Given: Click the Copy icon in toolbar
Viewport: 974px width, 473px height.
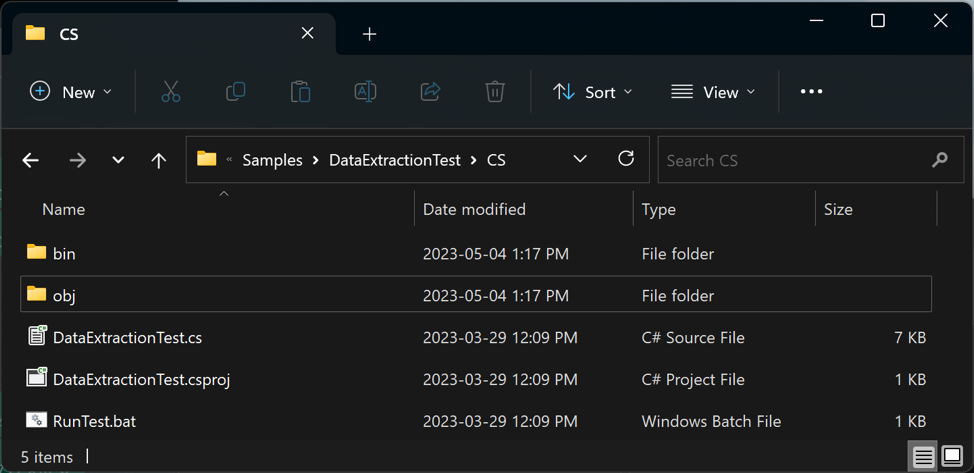Looking at the screenshot, I should click(236, 92).
